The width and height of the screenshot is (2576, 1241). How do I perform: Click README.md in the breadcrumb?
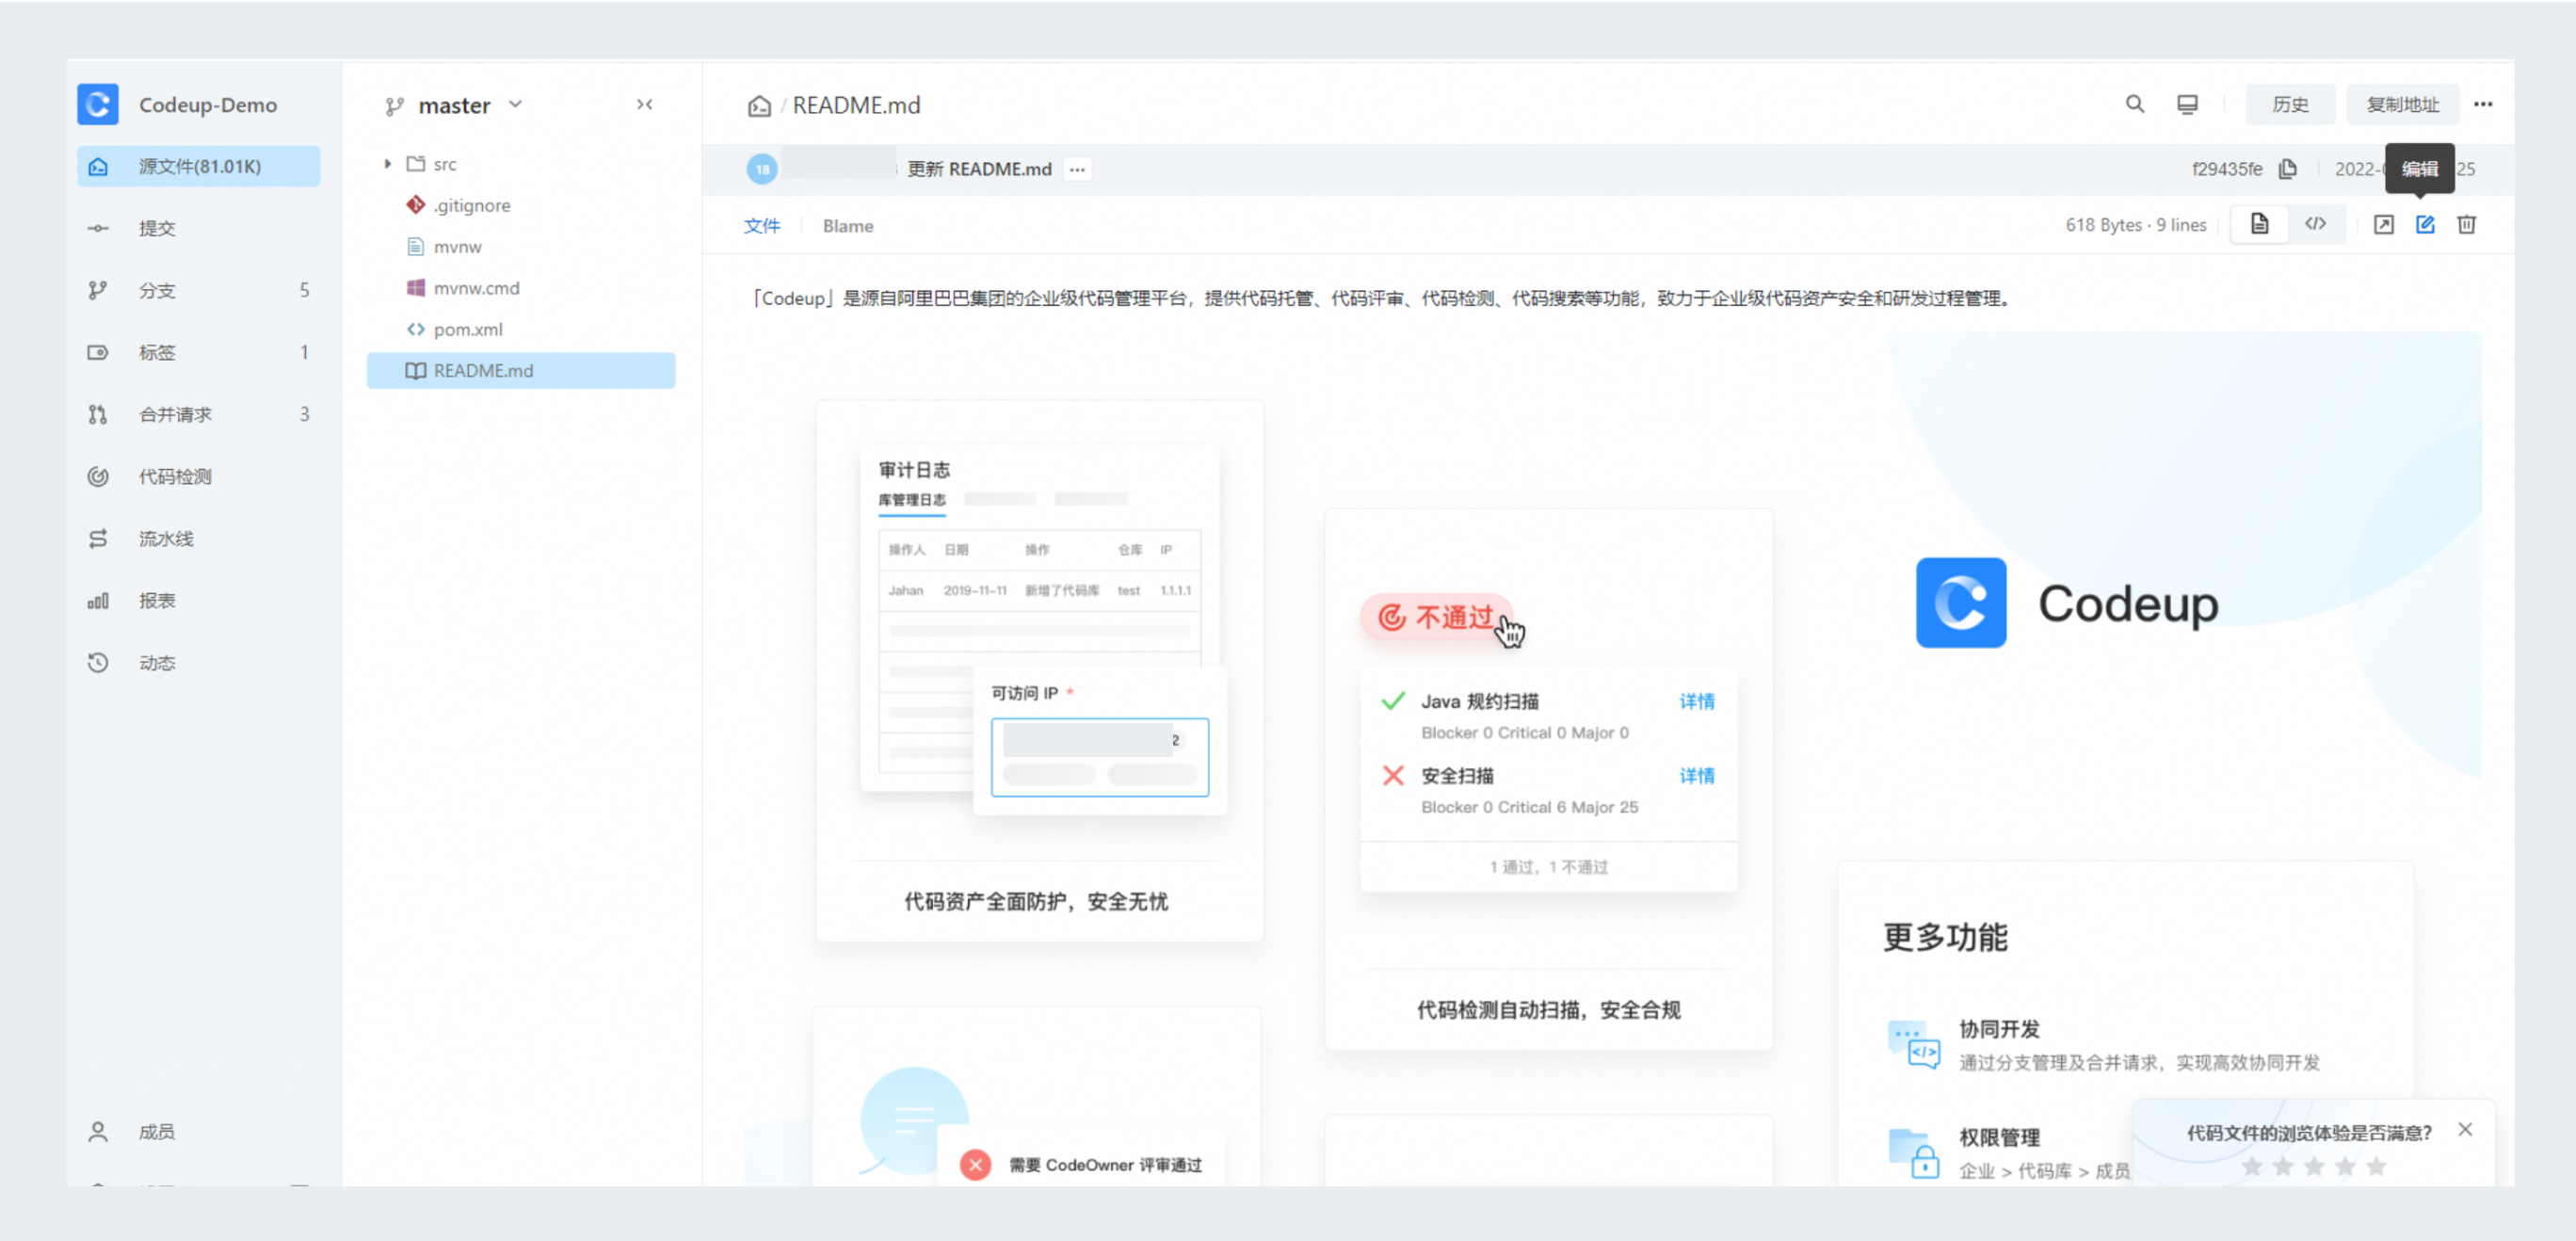856,105
